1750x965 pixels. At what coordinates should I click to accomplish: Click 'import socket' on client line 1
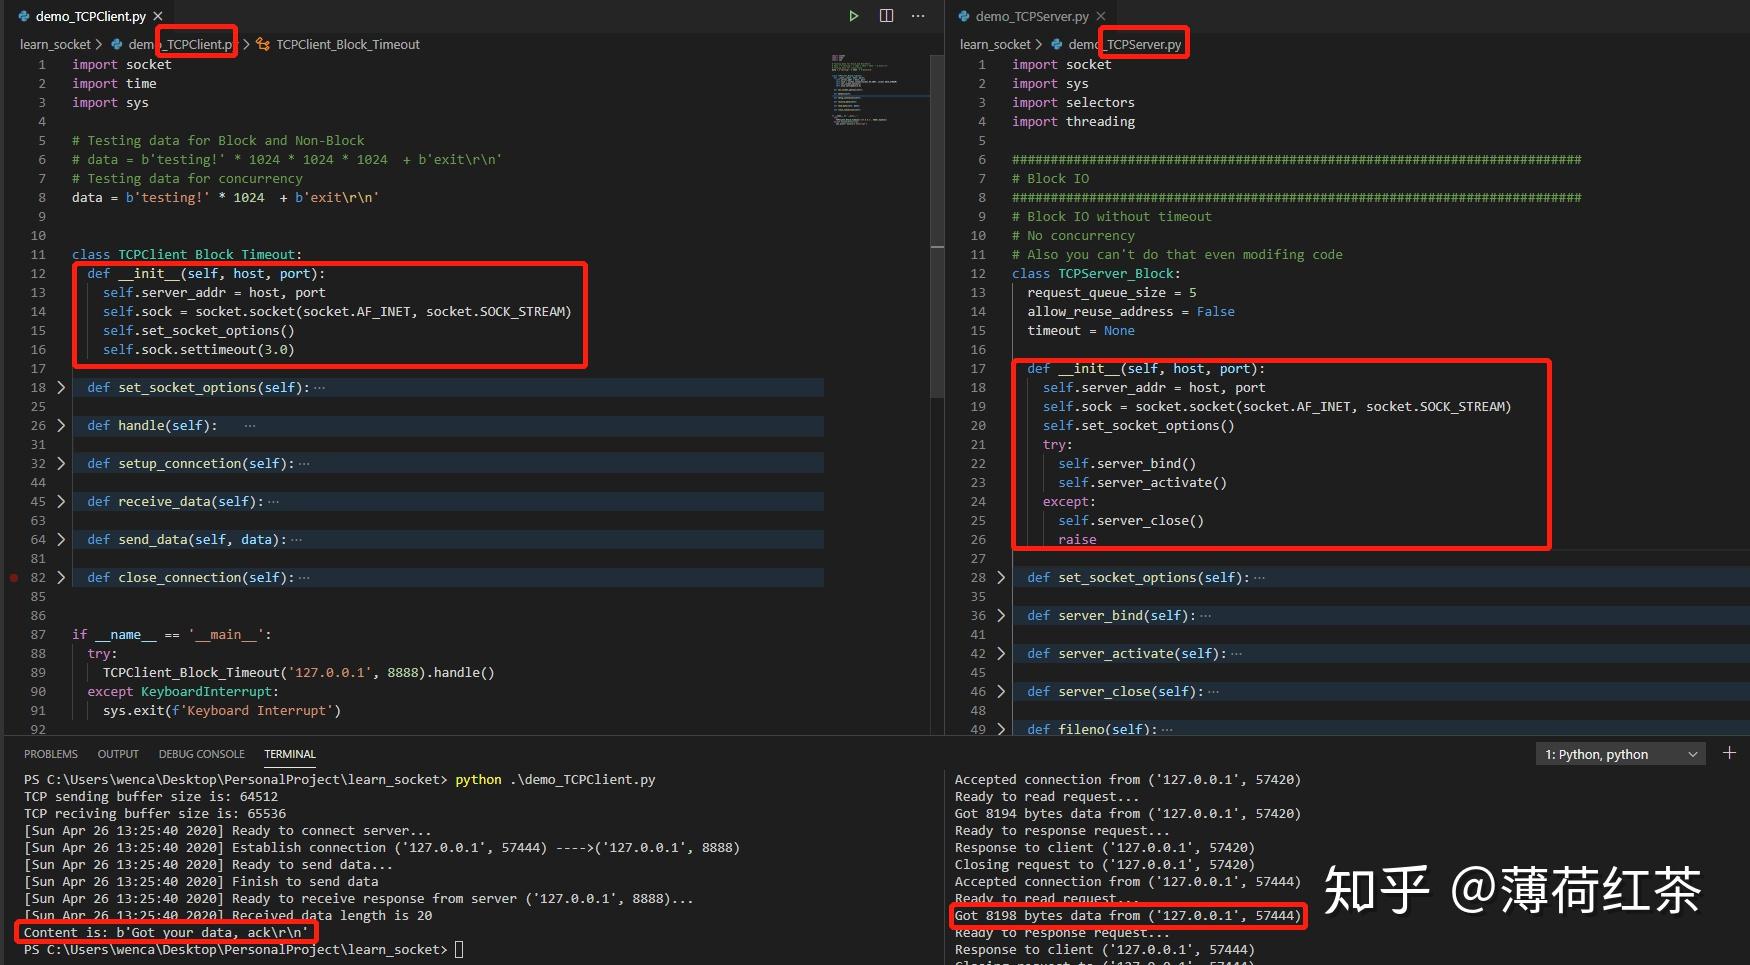(121, 65)
